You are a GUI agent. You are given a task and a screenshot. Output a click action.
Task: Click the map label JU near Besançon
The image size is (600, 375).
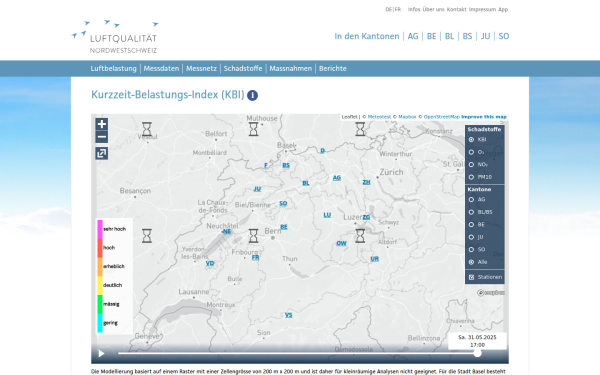tap(257, 189)
